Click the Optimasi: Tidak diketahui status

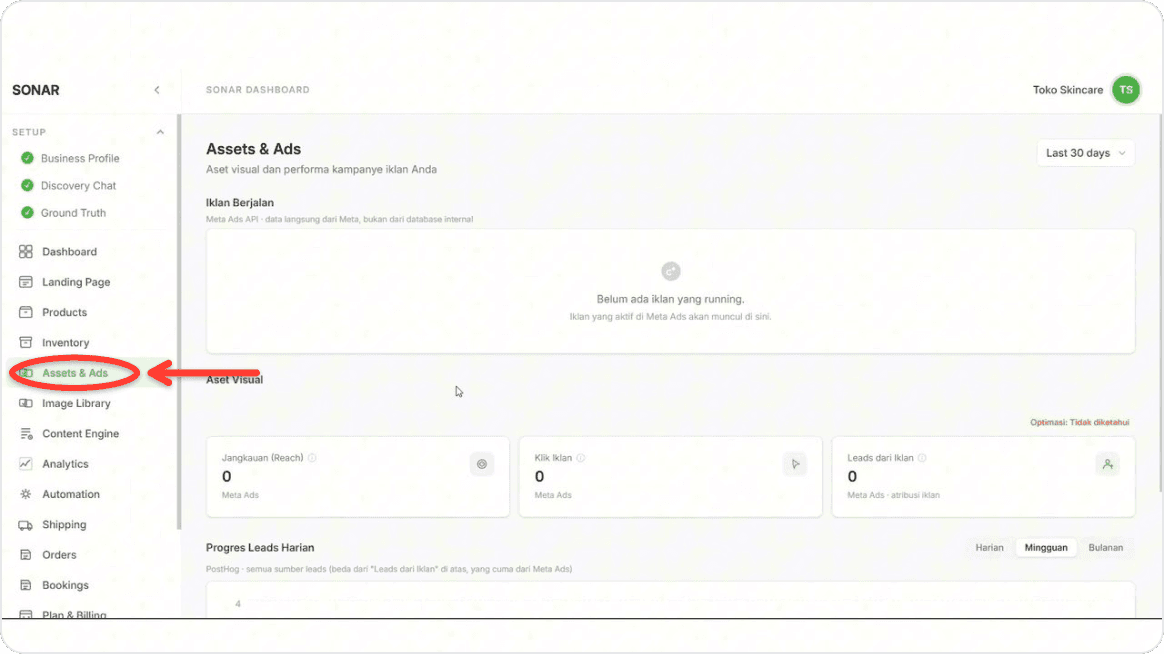(x=1079, y=422)
